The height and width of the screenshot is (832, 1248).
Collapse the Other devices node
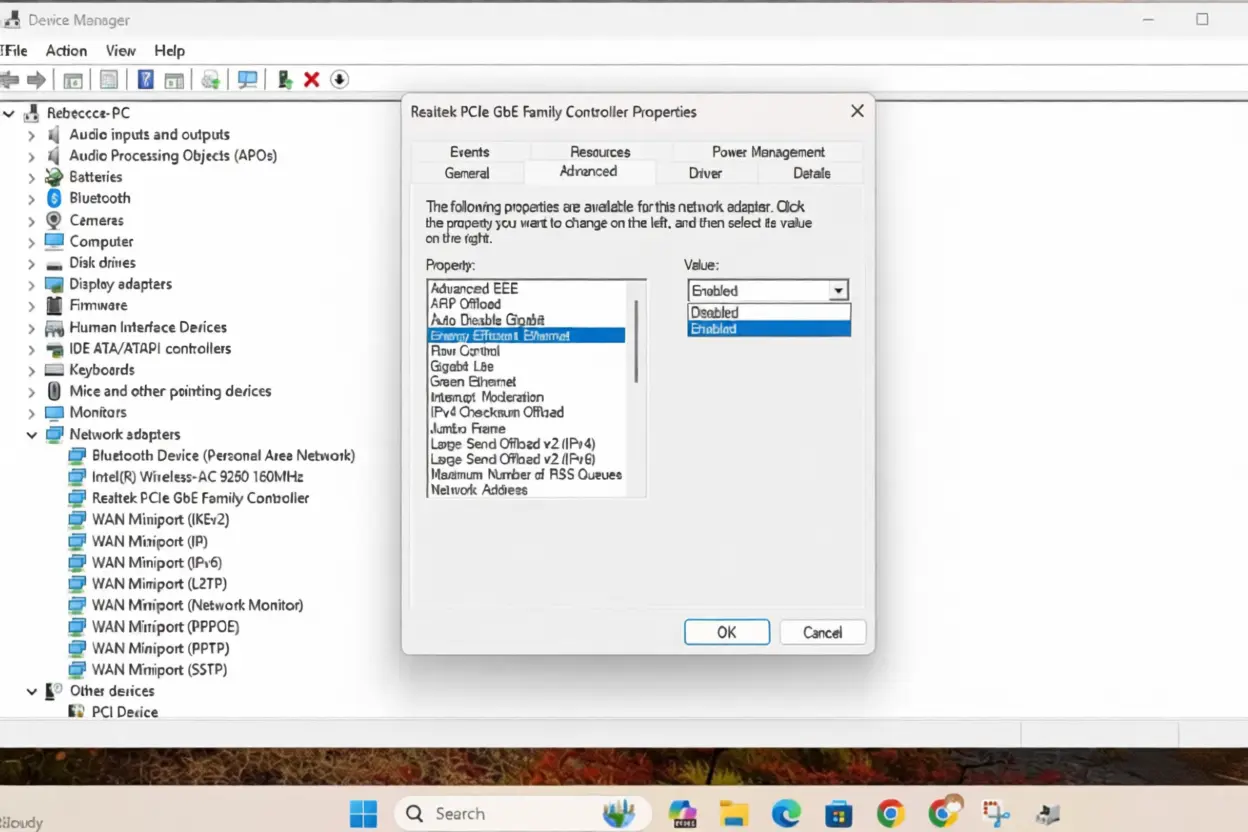pos(31,691)
